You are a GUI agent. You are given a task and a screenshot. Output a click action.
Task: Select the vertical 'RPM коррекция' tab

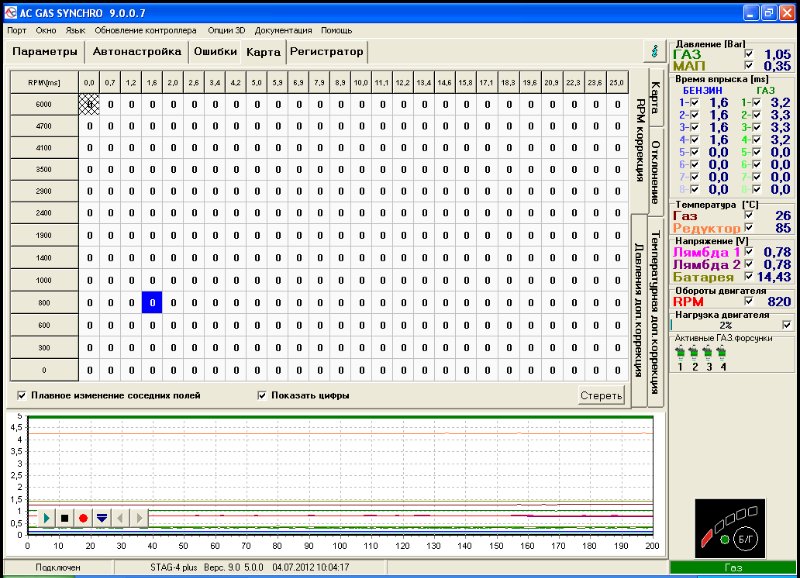pos(642,140)
